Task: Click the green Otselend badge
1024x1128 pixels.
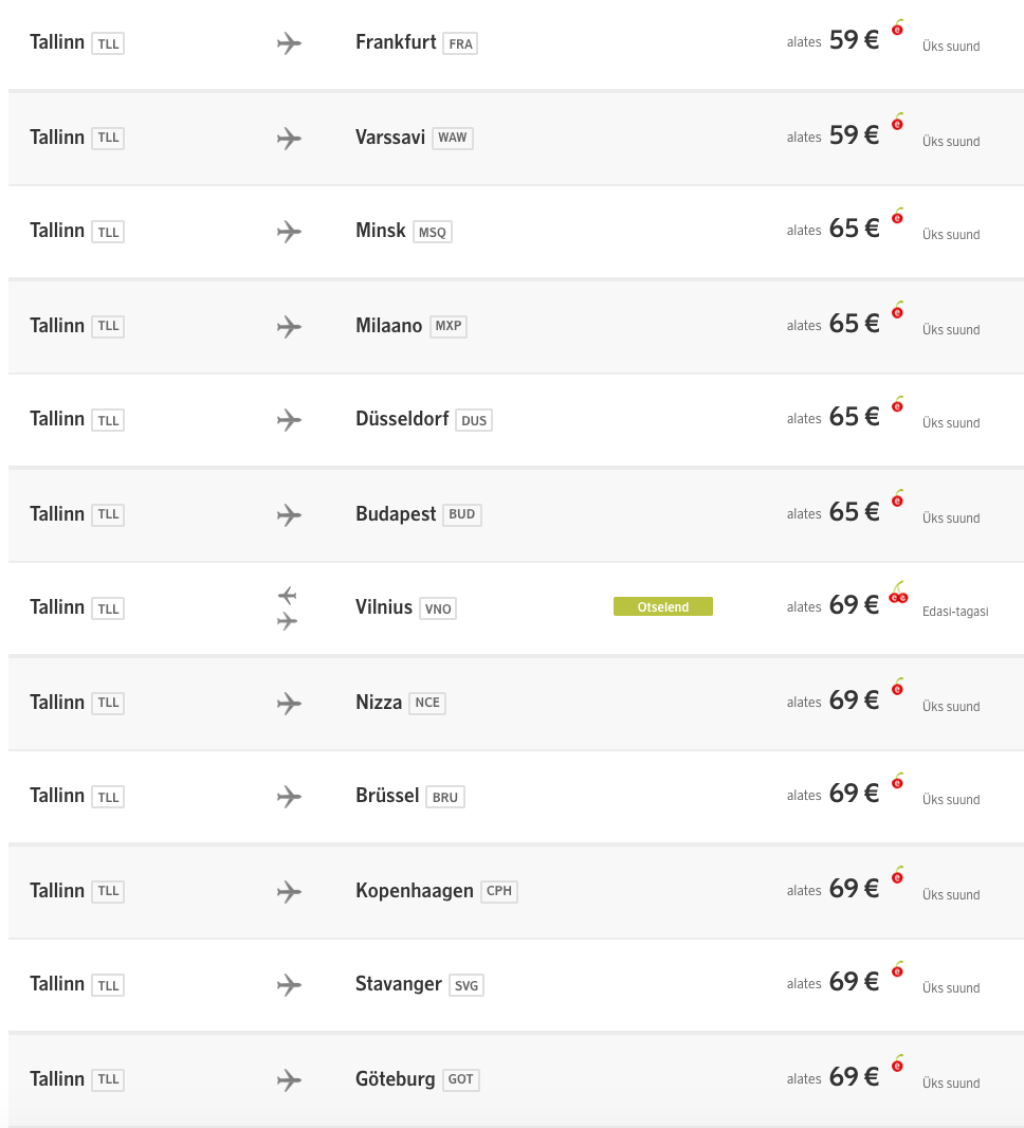Action: pyautogui.click(x=663, y=607)
